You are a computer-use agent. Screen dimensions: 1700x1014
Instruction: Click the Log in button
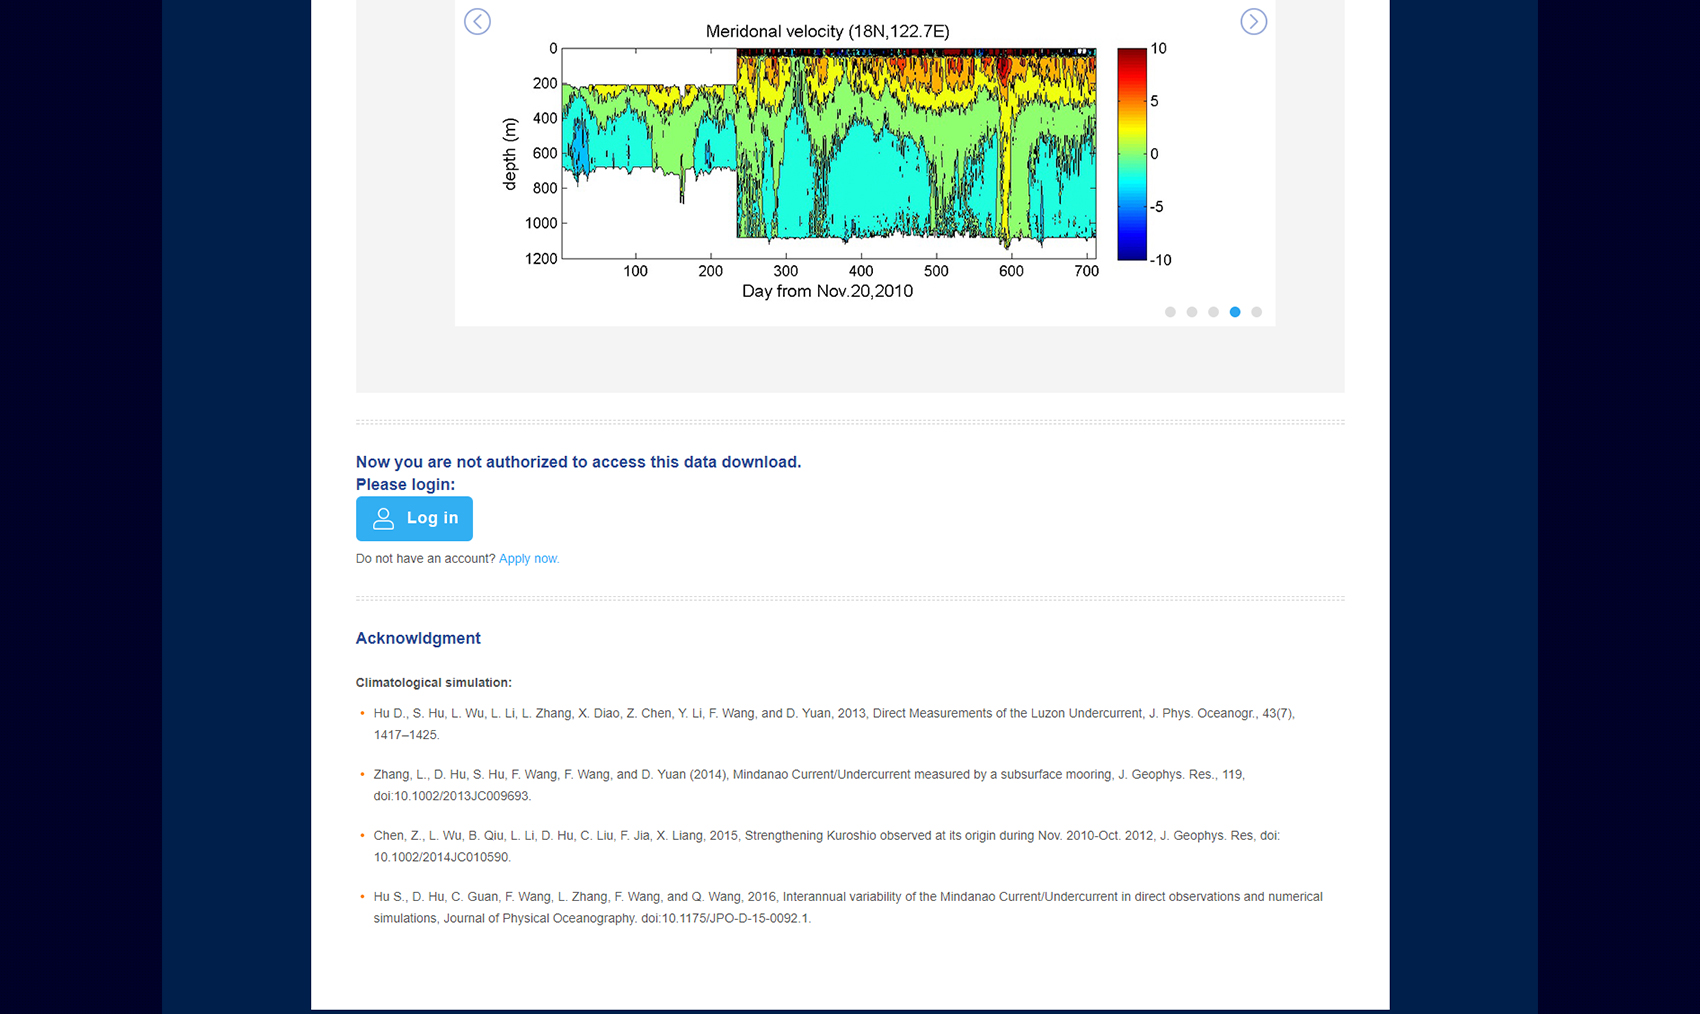414,518
